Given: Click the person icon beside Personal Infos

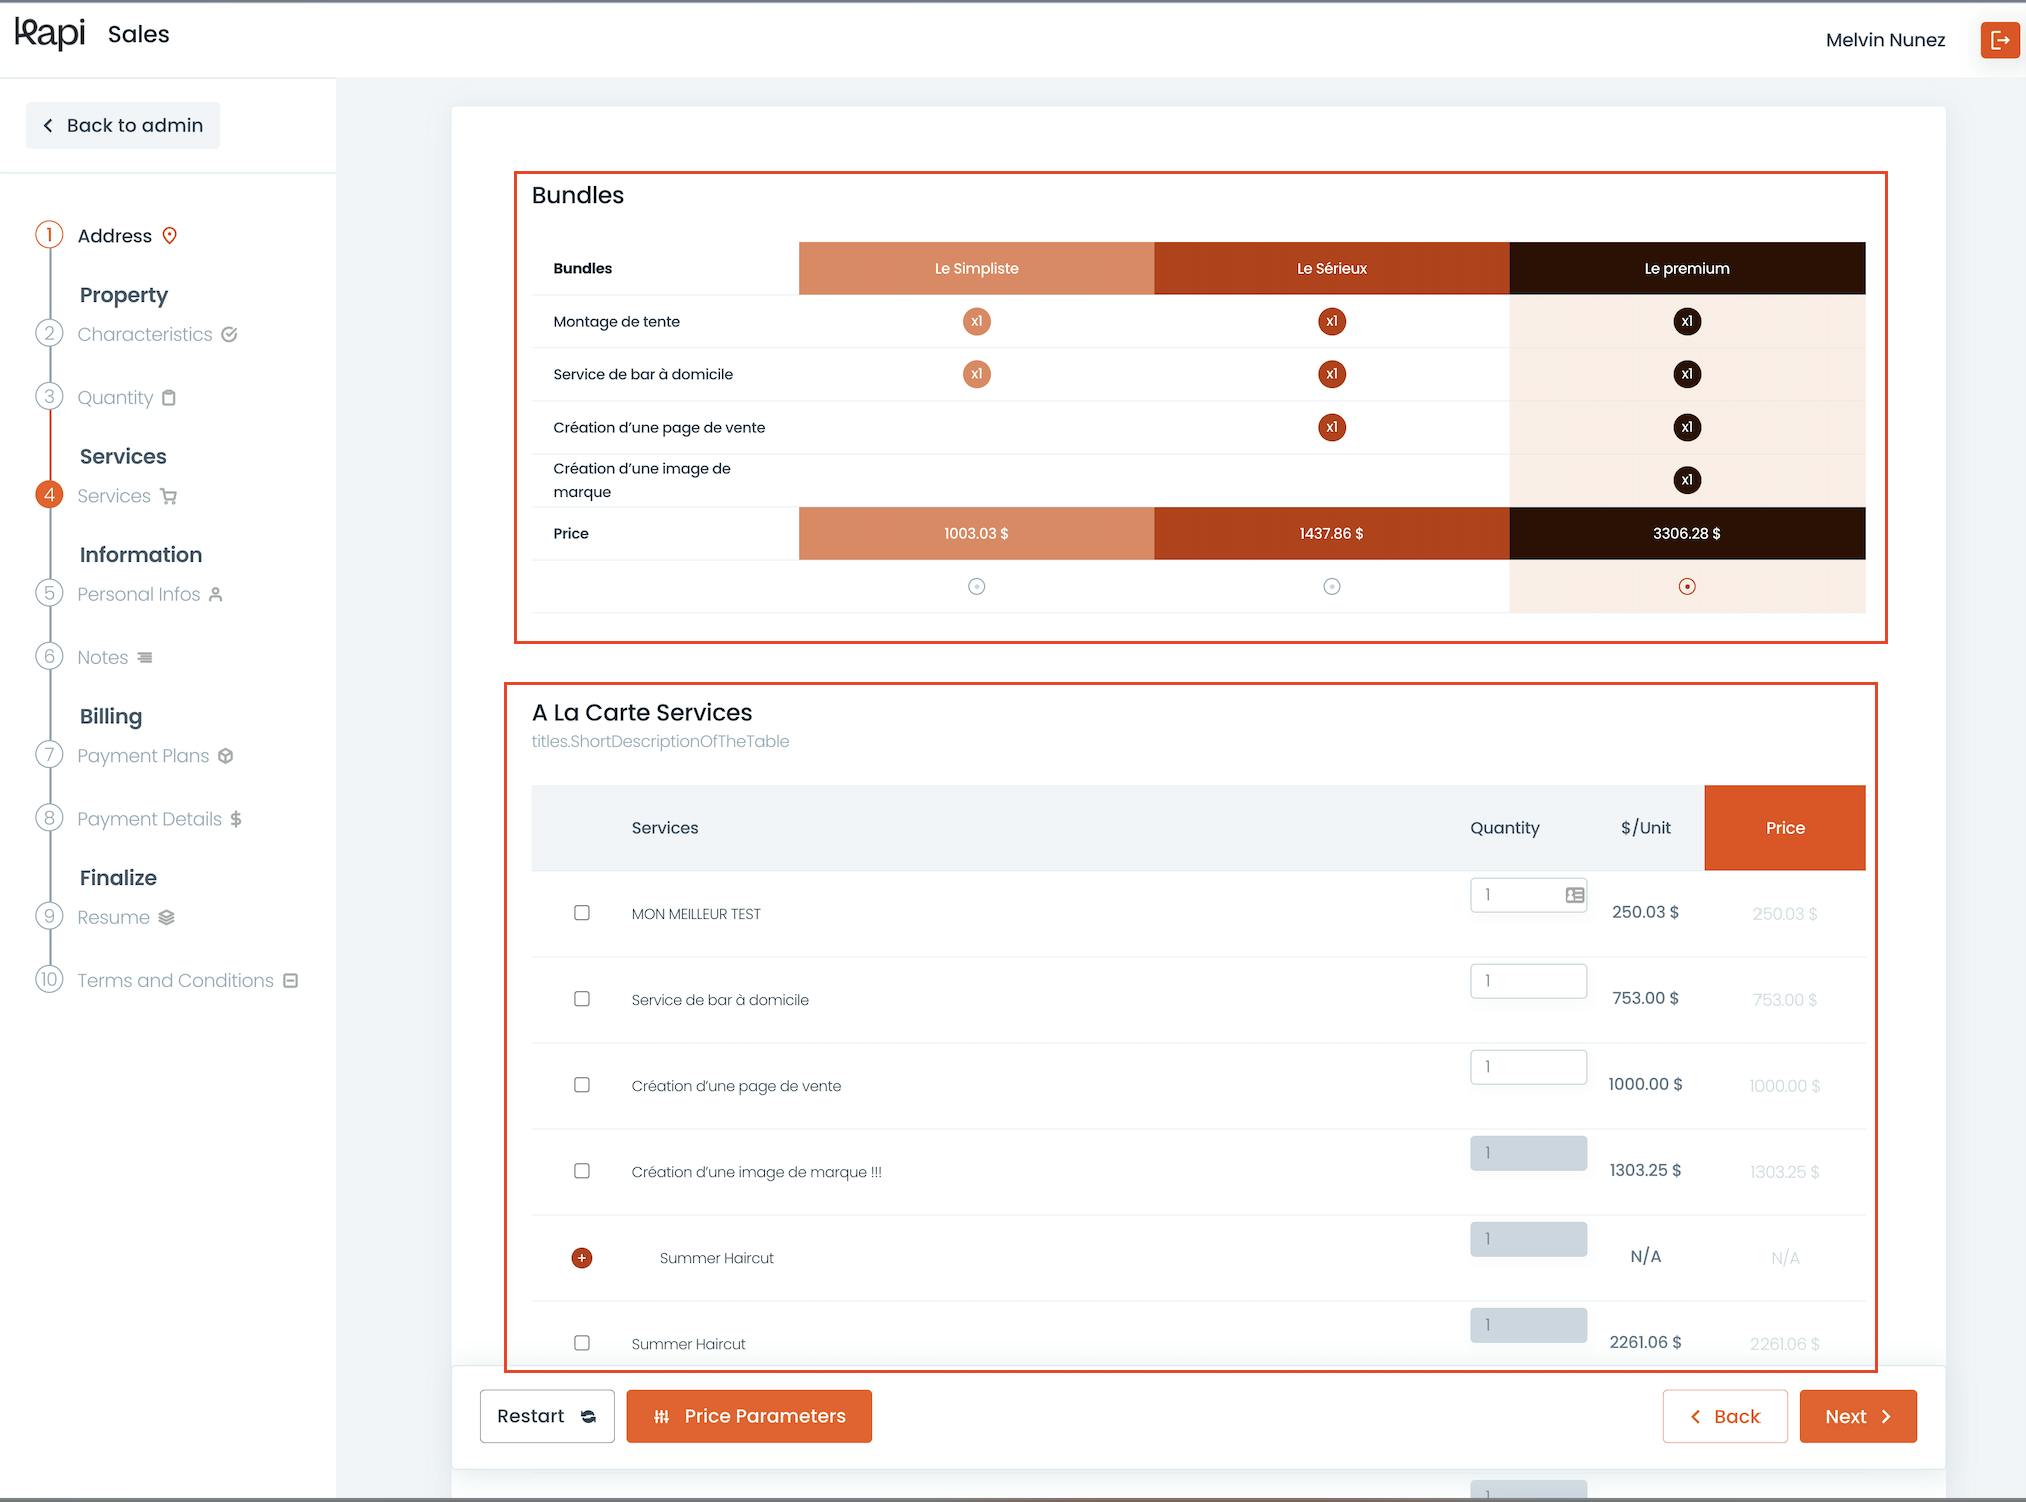Looking at the screenshot, I should click(215, 594).
